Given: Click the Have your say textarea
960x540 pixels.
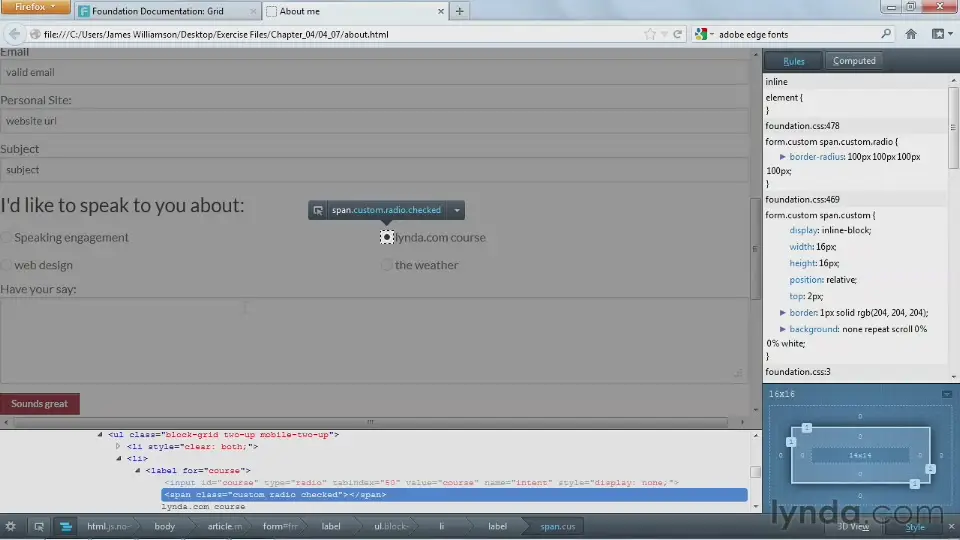Looking at the screenshot, I should click(x=374, y=340).
